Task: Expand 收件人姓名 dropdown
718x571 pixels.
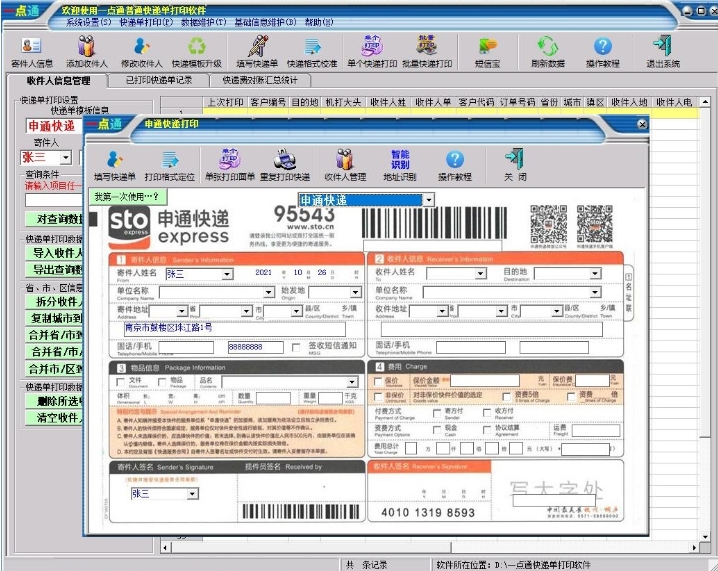Action: pyautogui.click(x=480, y=273)
